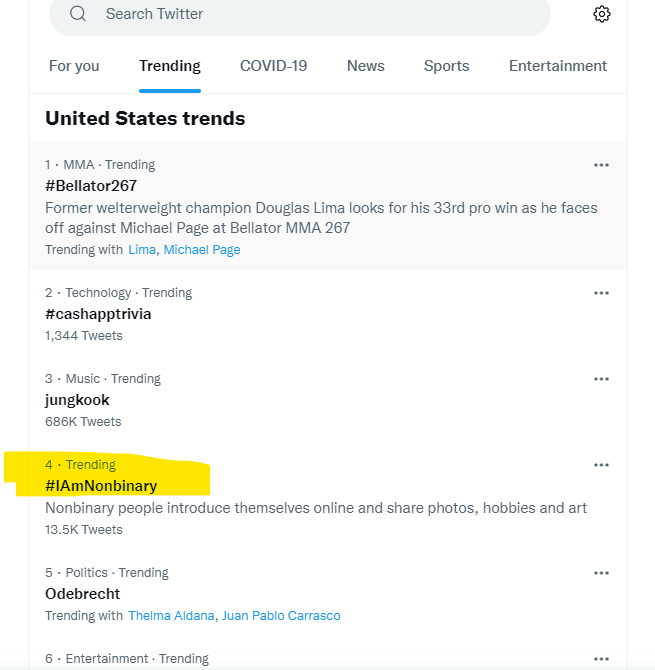Select the COVID-19 tab
Viewport: 655px width, 670px height.
(273, 66)
